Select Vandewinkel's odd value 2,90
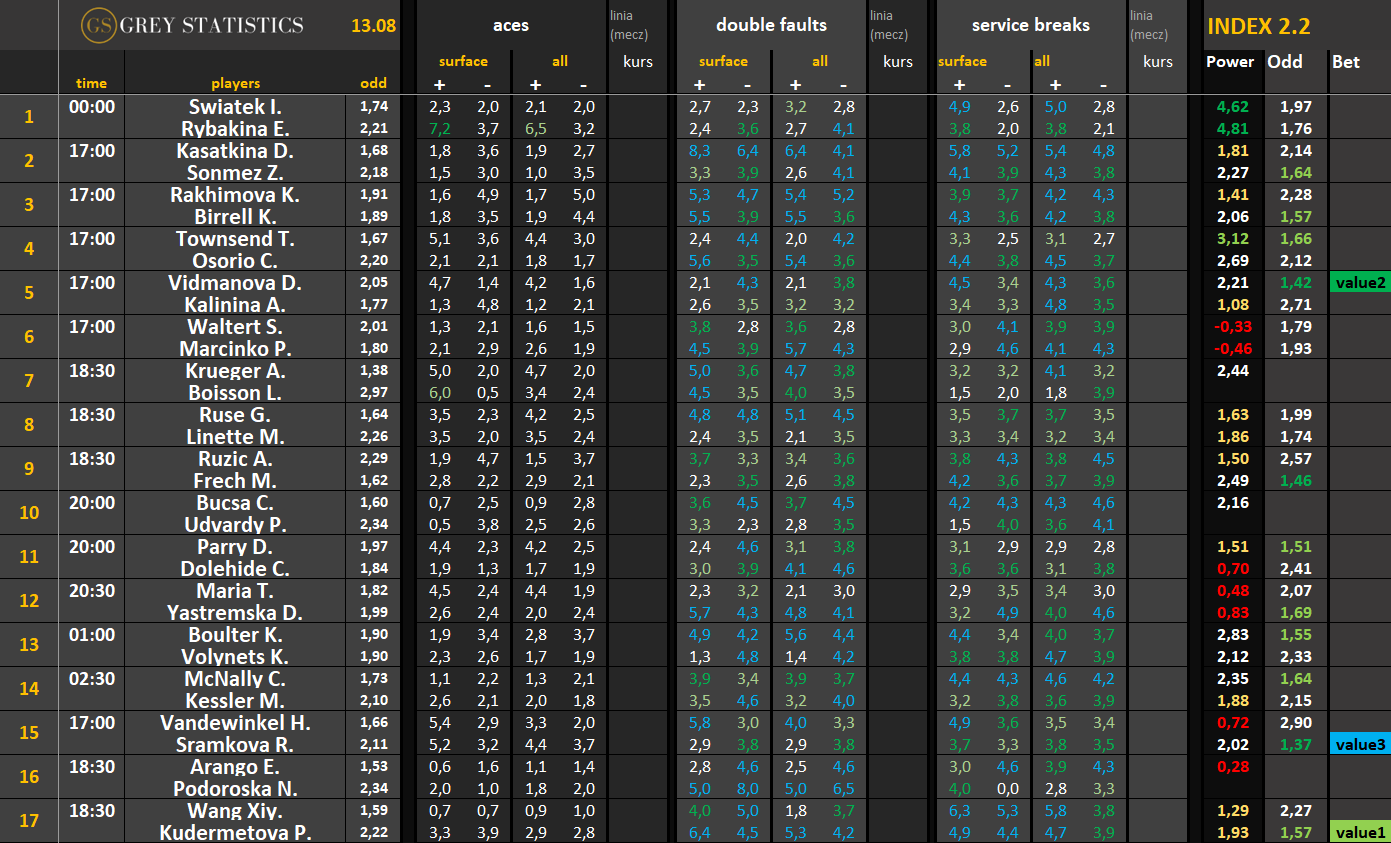The image size is (1391, 843). tap(1296, 722)
